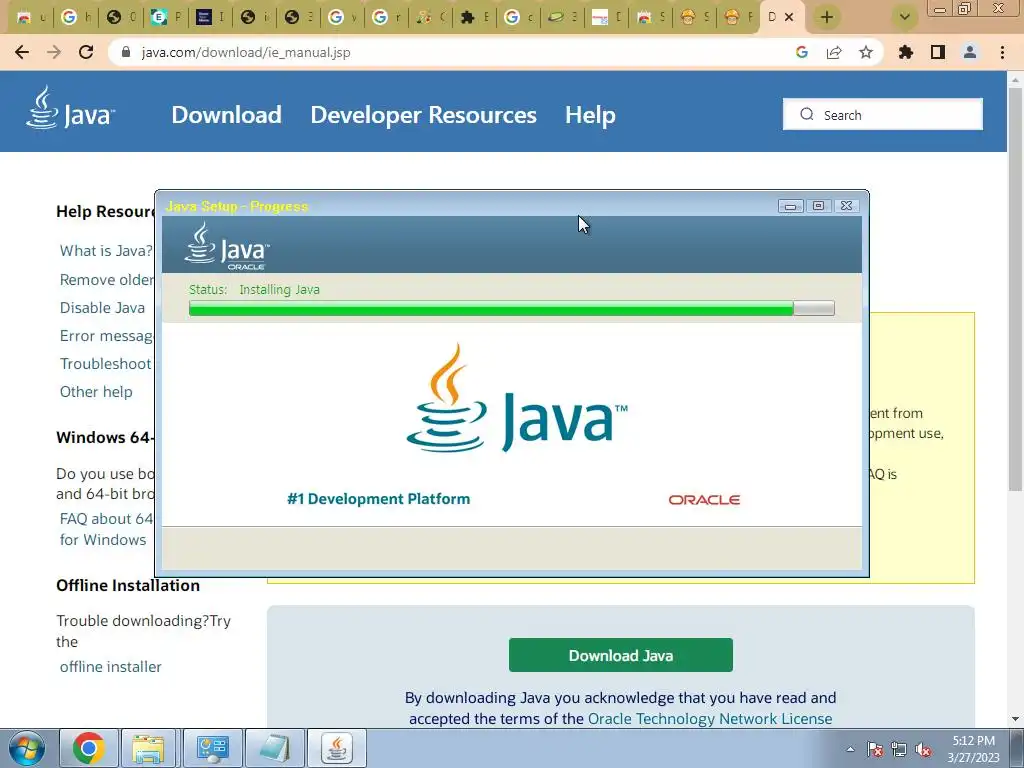Click the browser forward arrow
The image size is (1024, 768).
click(54, 52)
